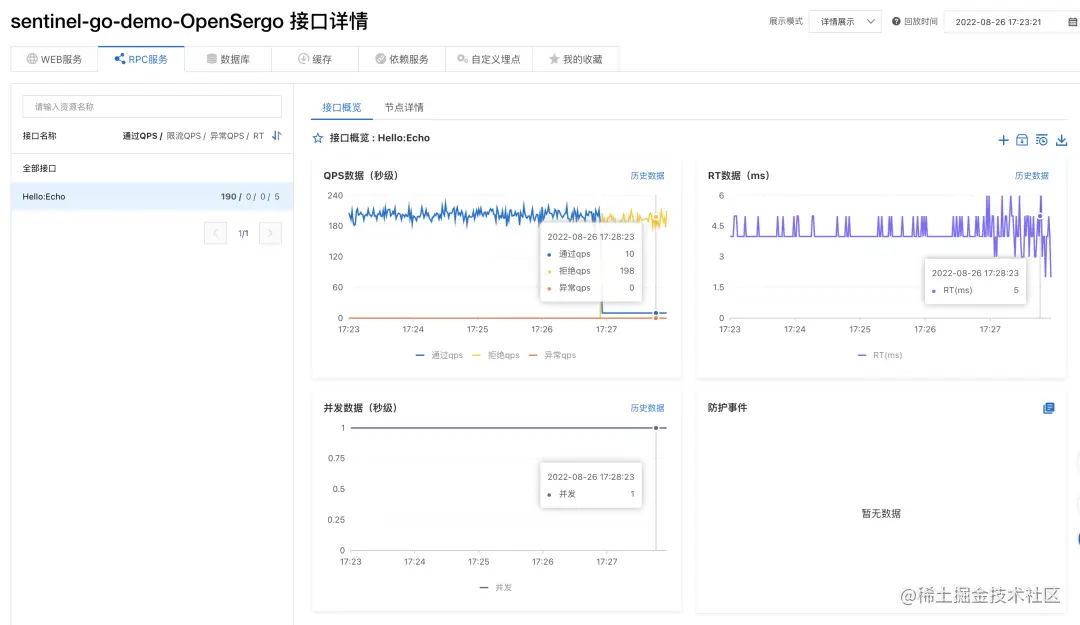Click the sort arrows icon after RT header
The image size is (1080, 625).
pos(277,136)
